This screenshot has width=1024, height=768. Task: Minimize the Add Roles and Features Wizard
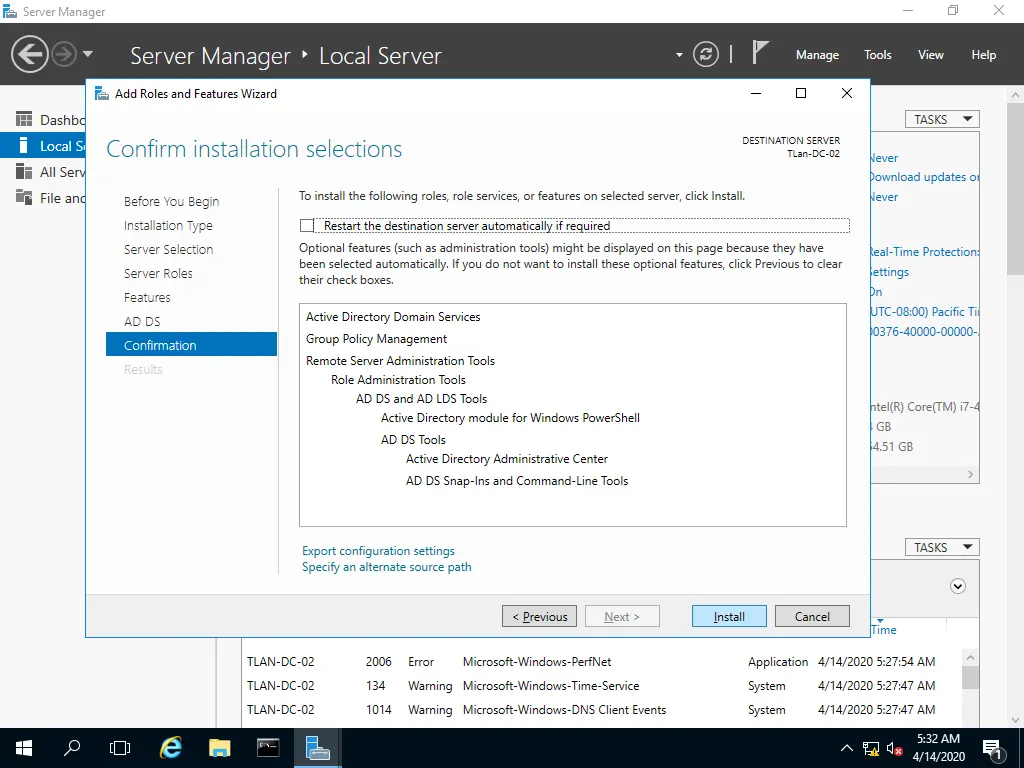(756, 93)
